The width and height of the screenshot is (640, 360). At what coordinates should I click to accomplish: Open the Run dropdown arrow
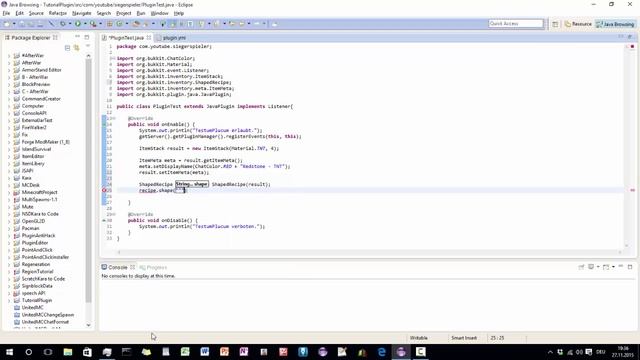click(85, 24)
